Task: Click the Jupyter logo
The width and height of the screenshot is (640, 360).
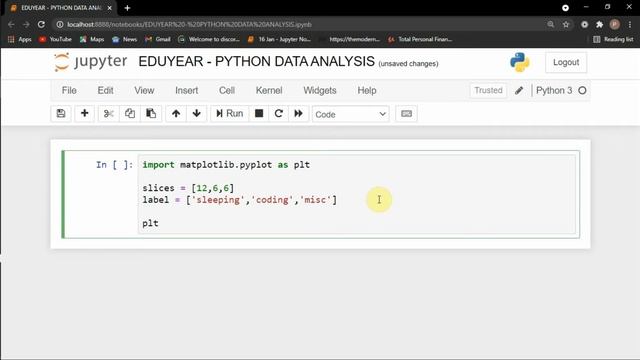Action: pos(91,62)
